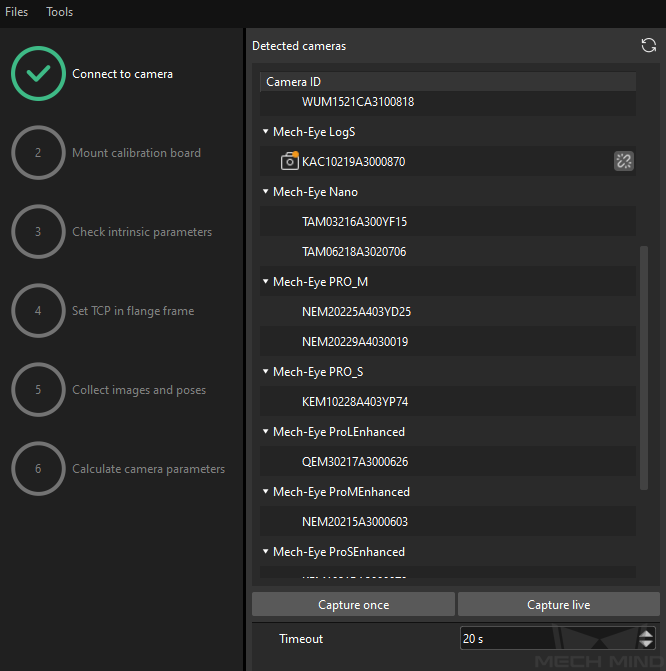Image resolution: width=666 pixels, height=671 pixels.
Task: Click the Mech-Eye ProMEnhanced group name
Action: click(341, 492)
